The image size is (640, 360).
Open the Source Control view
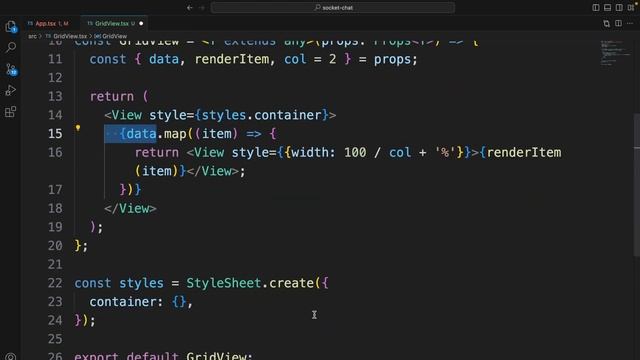(x=11, y=69)
